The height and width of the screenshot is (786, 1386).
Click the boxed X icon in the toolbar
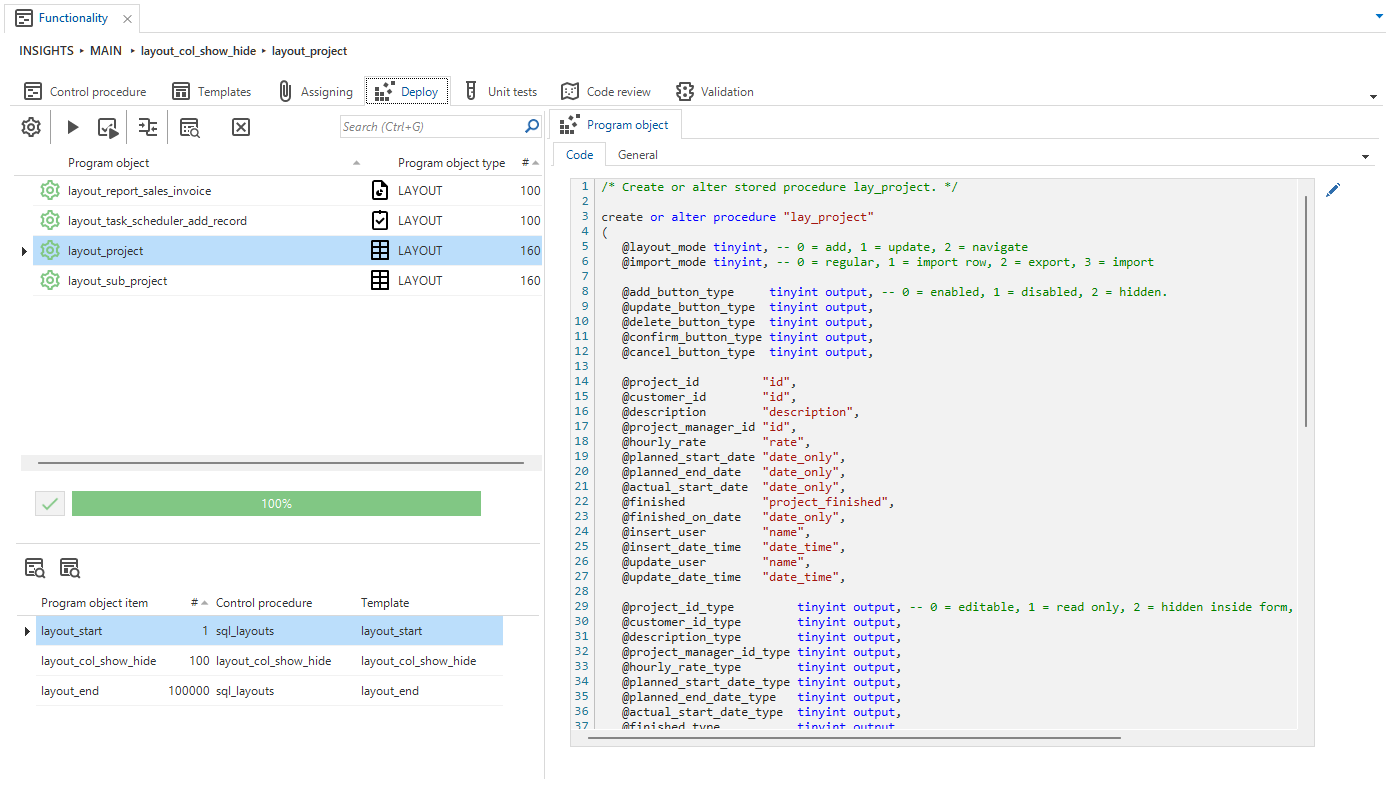point(241,127)
